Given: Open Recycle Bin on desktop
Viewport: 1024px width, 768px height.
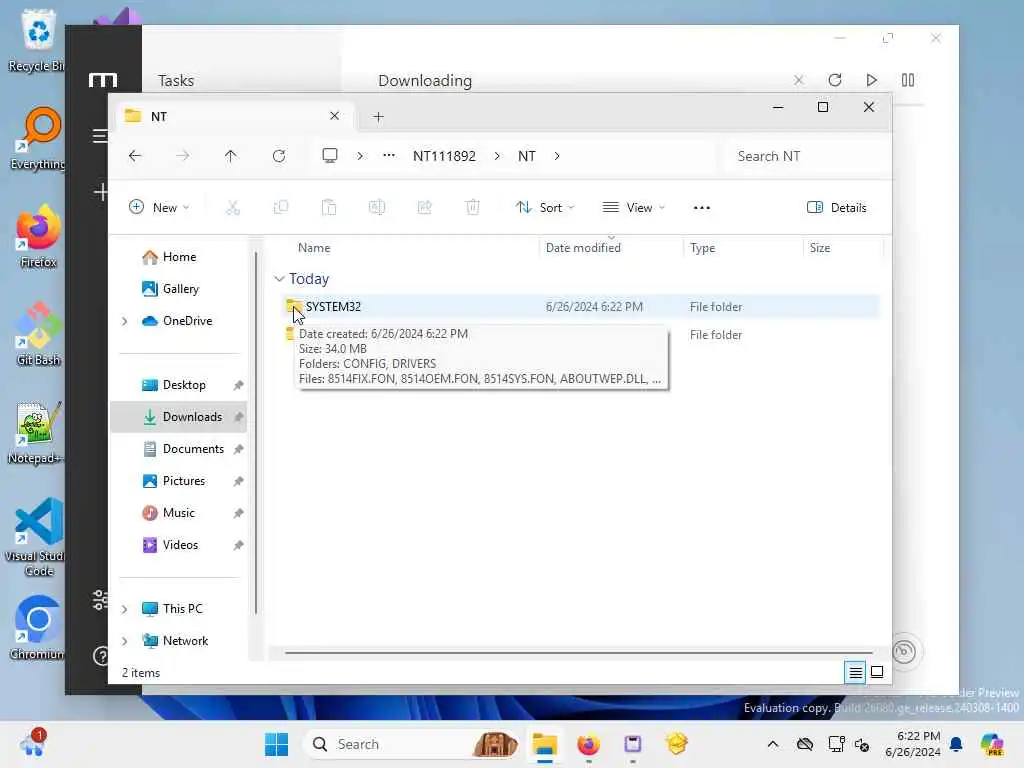Looking at the screenshot, I should (37, 40).
